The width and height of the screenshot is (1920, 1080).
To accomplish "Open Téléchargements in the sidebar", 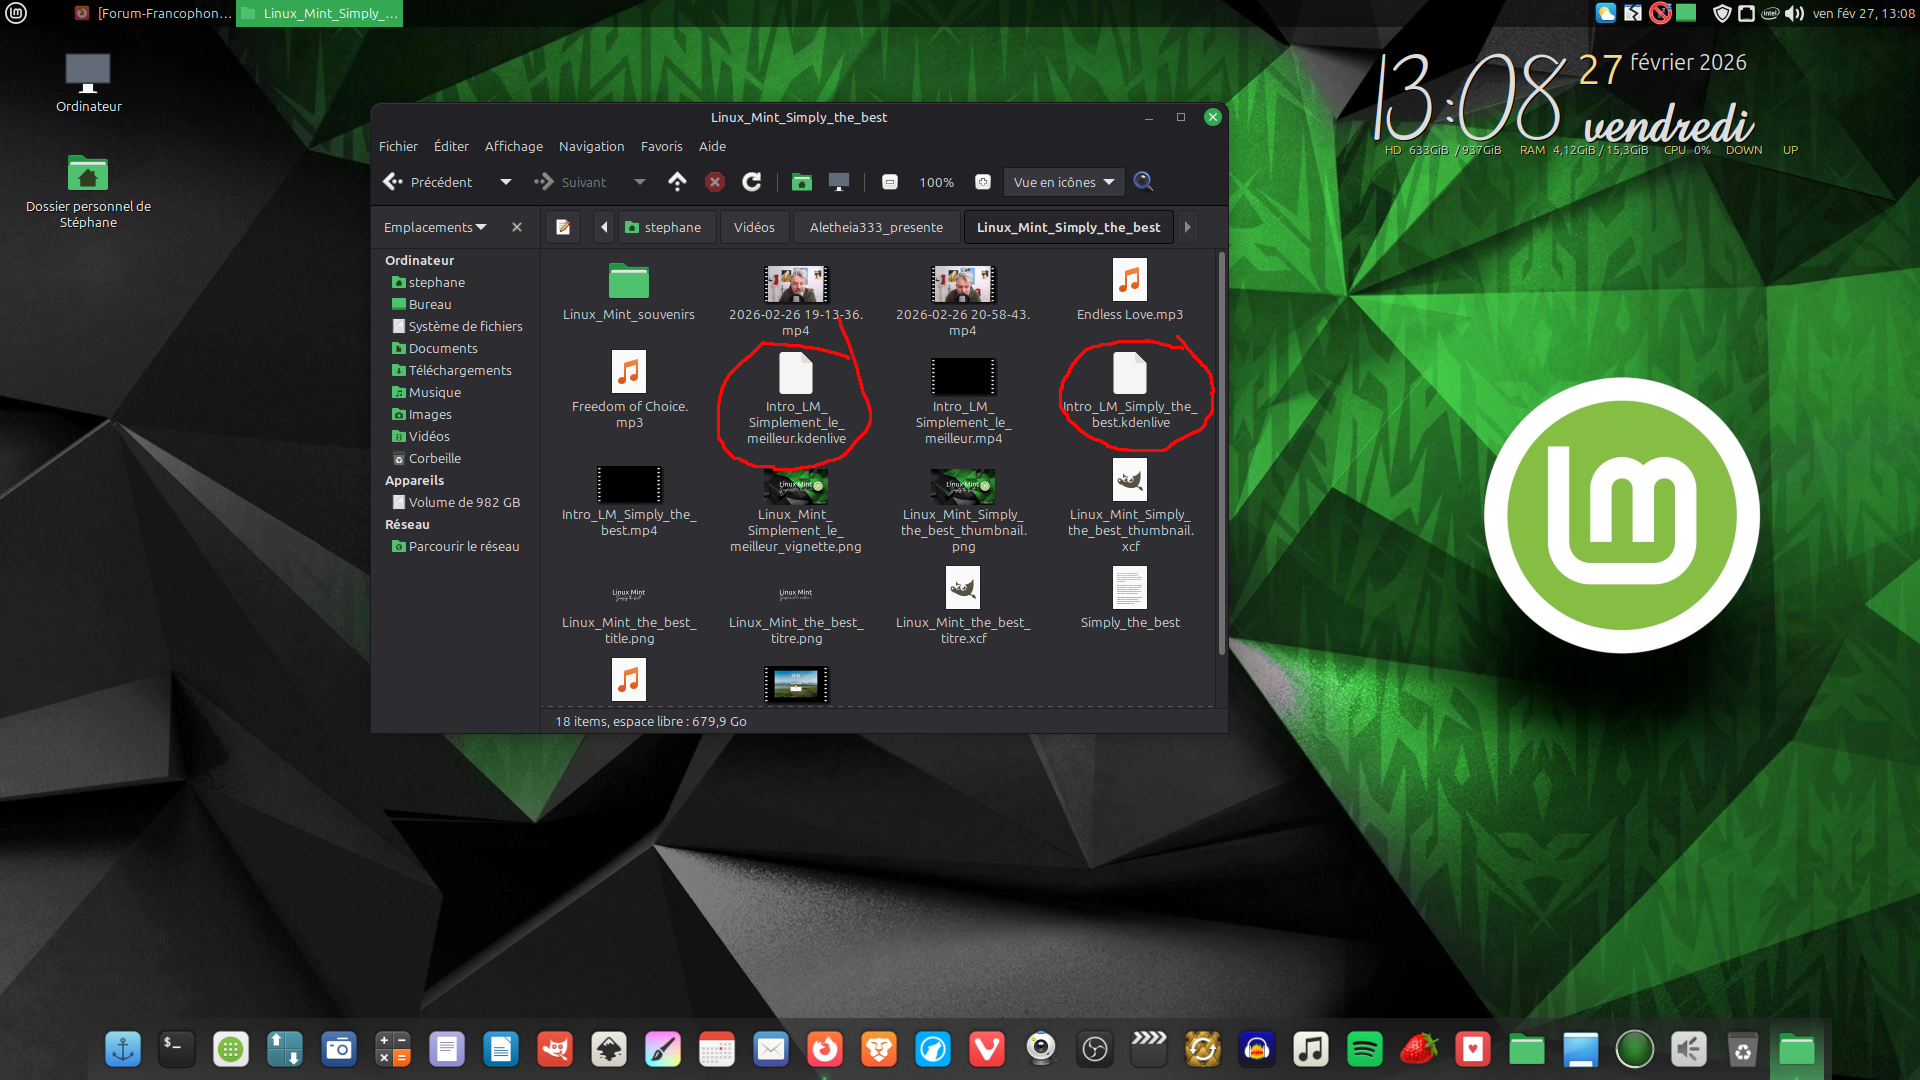I will (x=452, y=371).
